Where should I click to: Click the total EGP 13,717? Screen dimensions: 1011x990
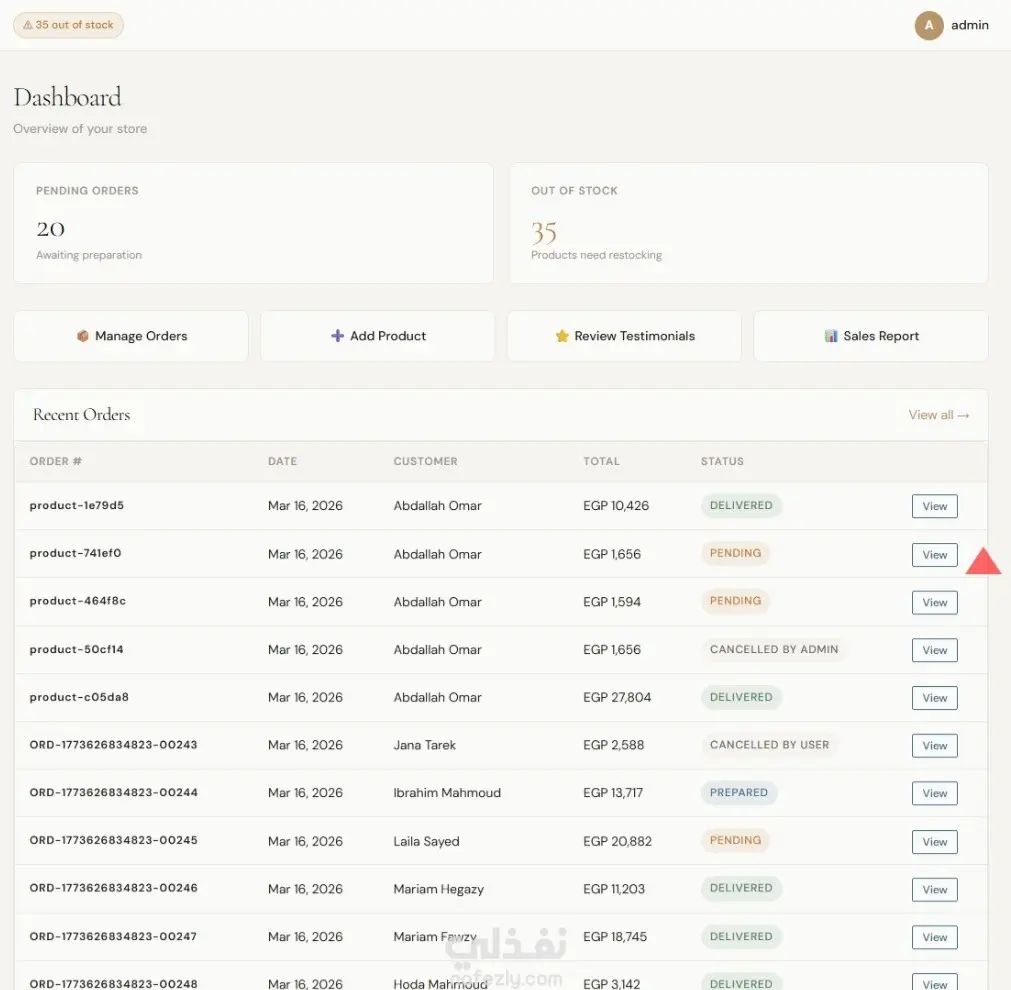[x=613, y=793]
